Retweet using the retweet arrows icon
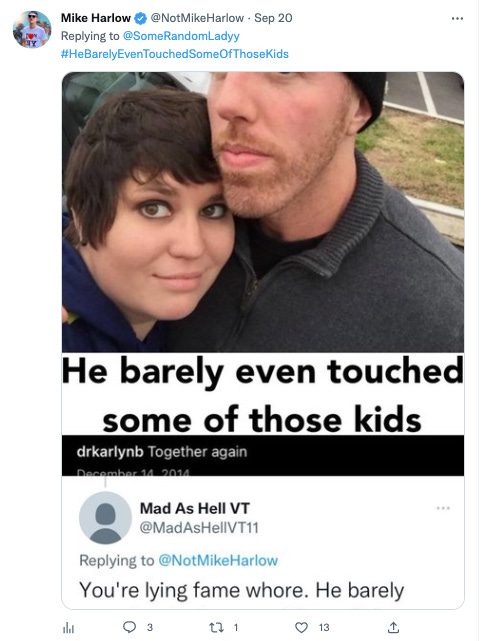This screenshot has width=481, height=641. tap(215, 627)
